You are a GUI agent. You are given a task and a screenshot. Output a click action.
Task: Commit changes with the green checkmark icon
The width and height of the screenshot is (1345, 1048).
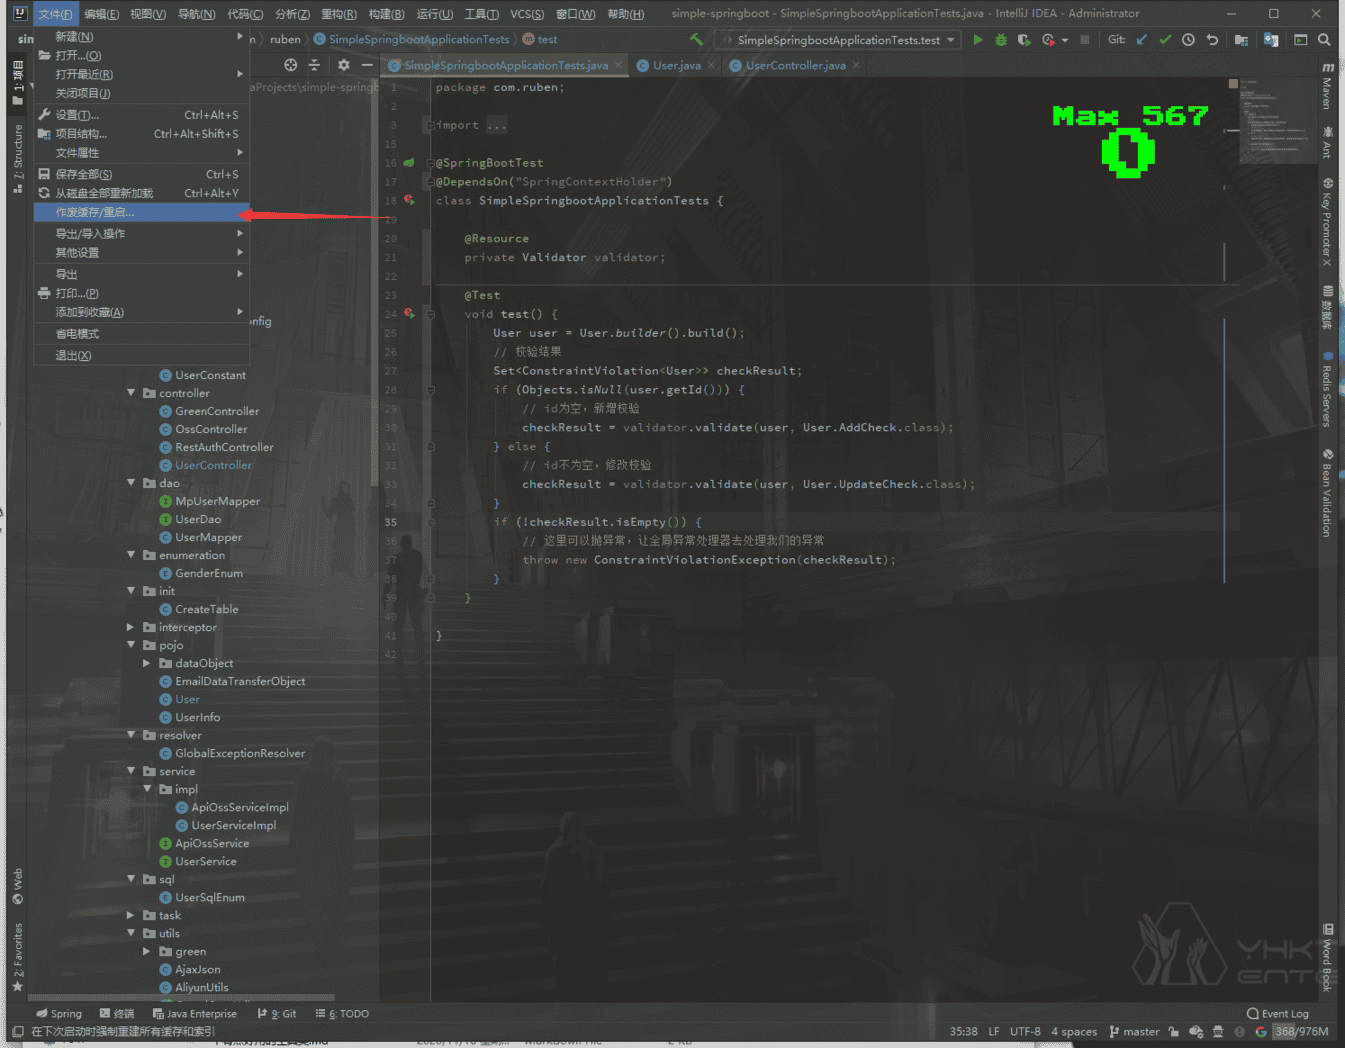coord(1165,40)
